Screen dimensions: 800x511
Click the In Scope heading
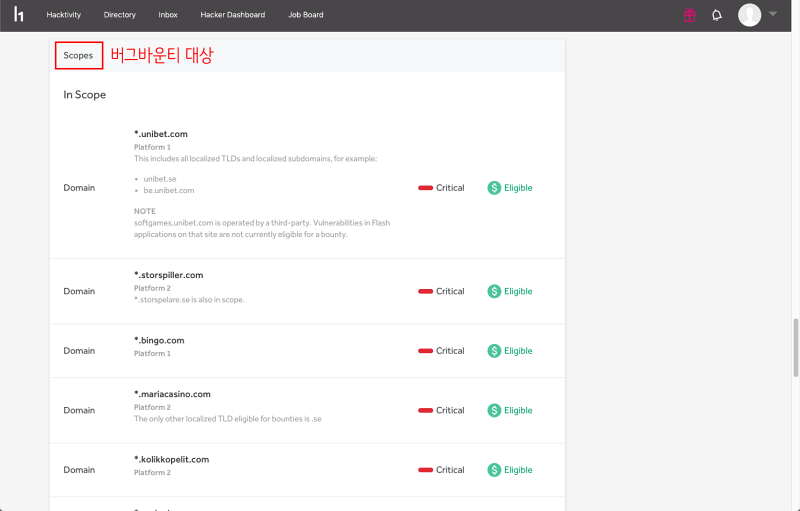(85, 95)
